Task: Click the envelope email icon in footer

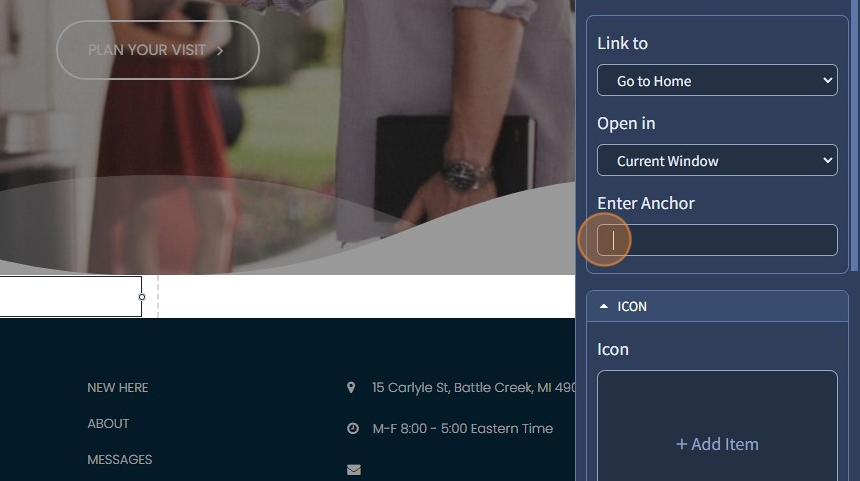Action: (354, 469)
